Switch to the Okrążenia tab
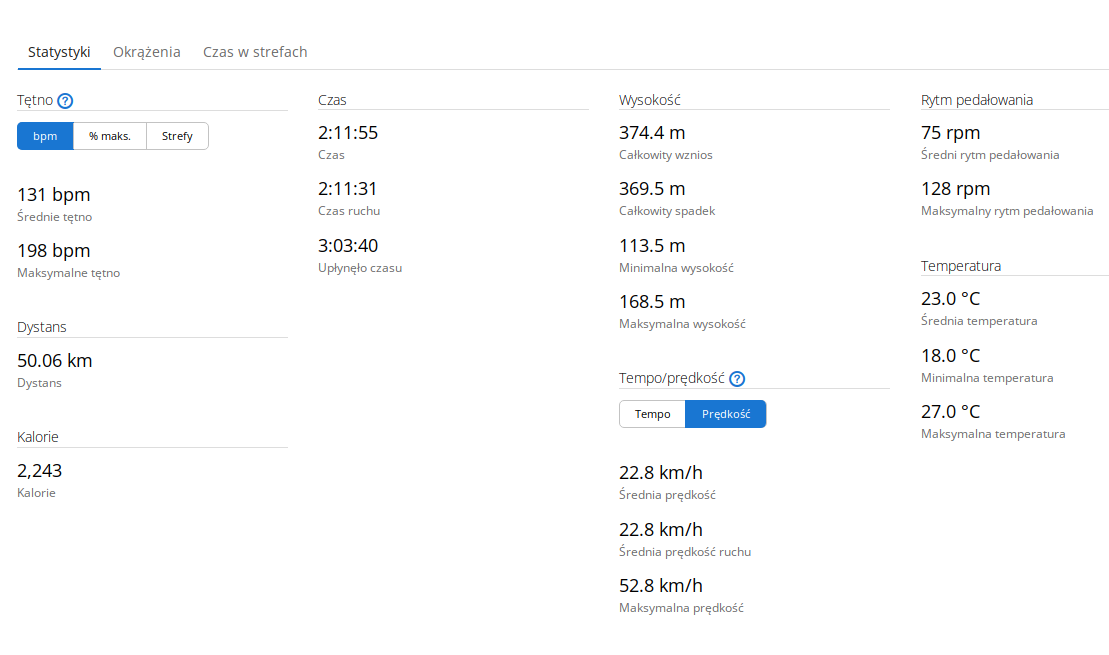Screen dimensions: 1109x655 pos(146,52)
